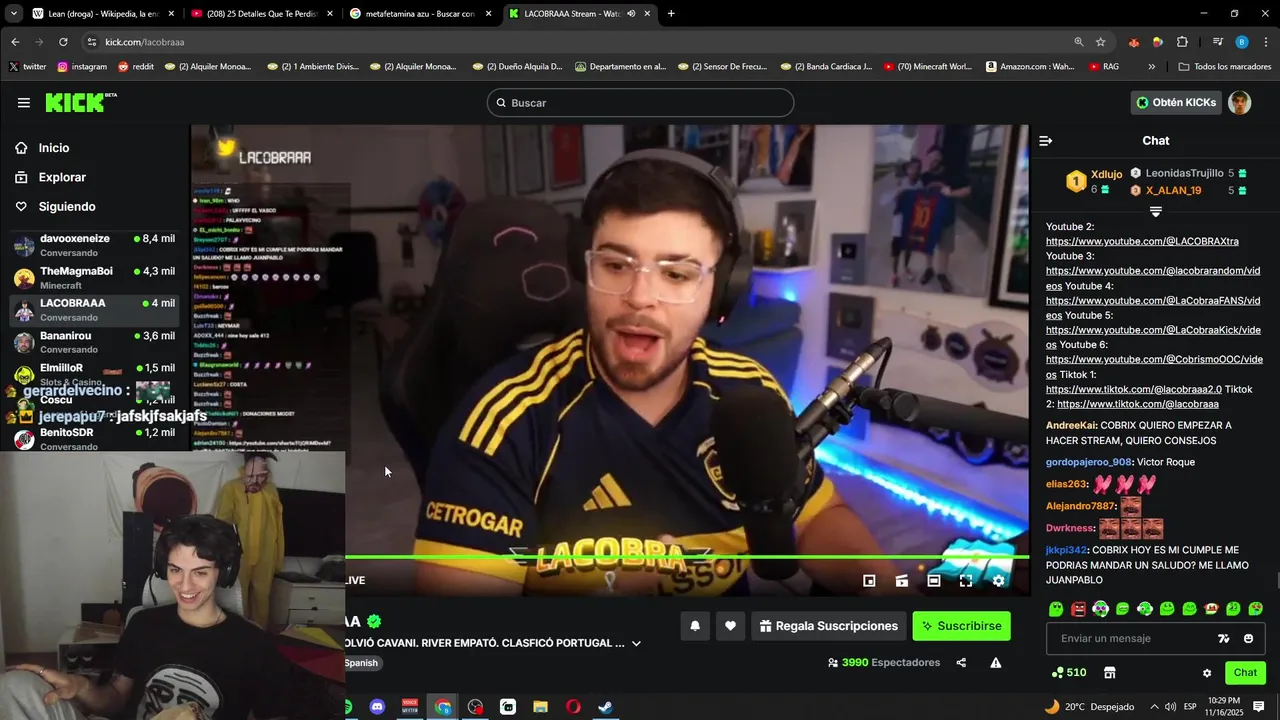Insert the red angry emote
Screen dimensions: 1280x720
[x=1079, y=609]
